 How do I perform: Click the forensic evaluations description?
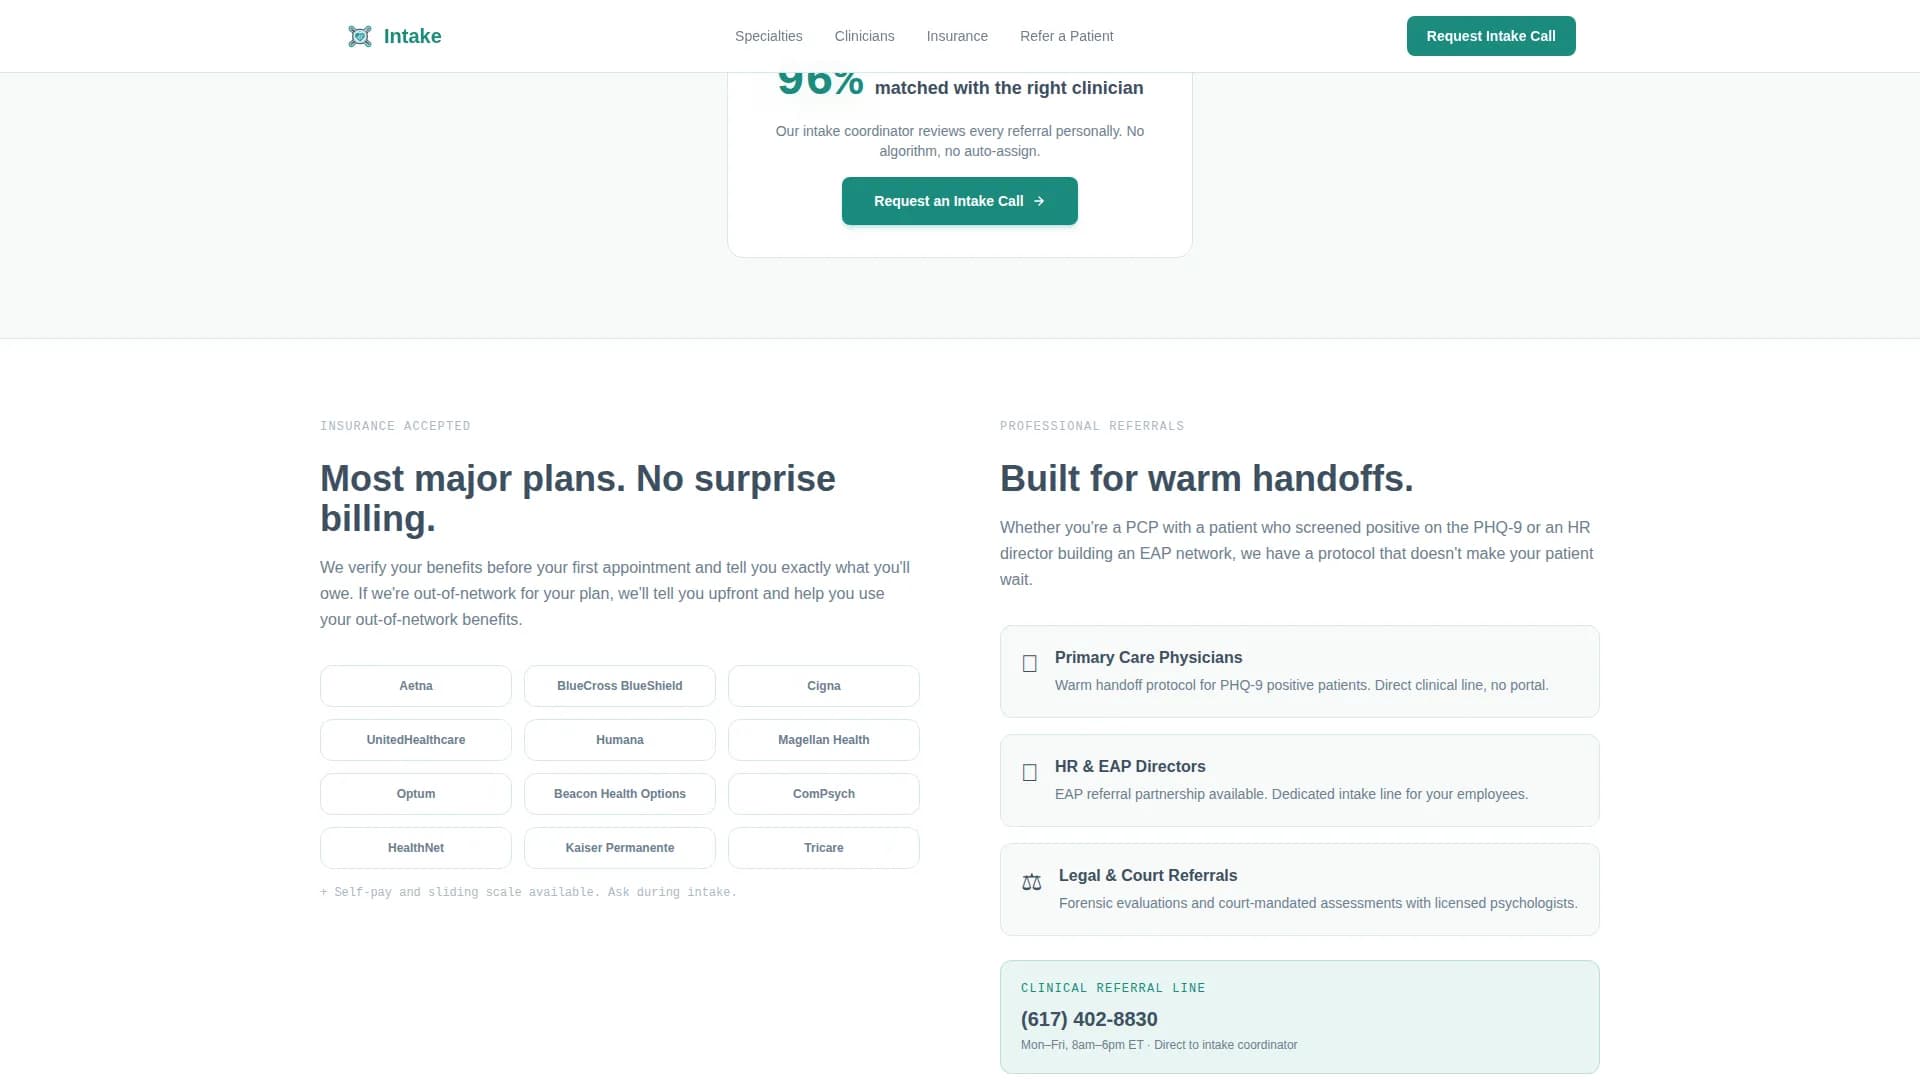(1318, 903)
